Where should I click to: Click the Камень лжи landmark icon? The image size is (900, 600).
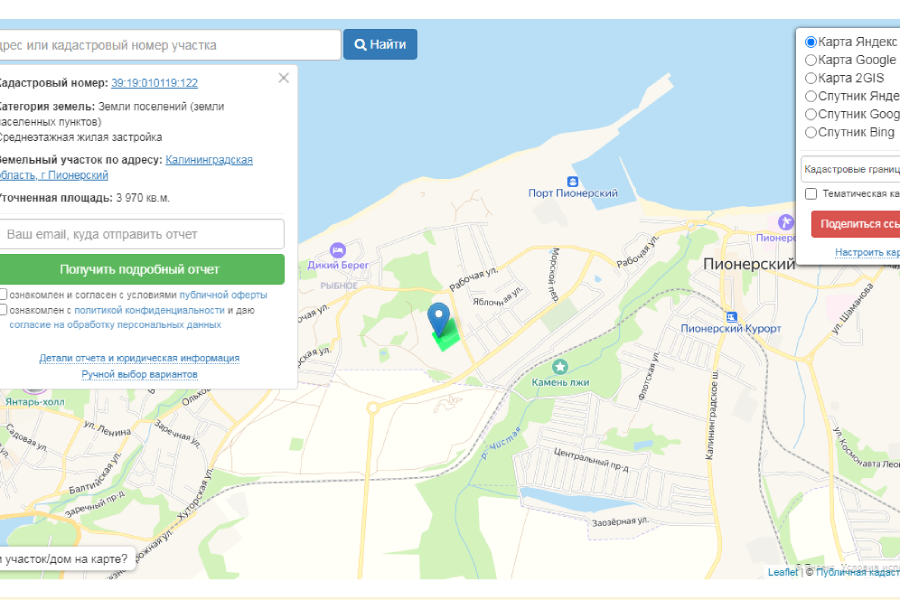click(x=560, y=367)
